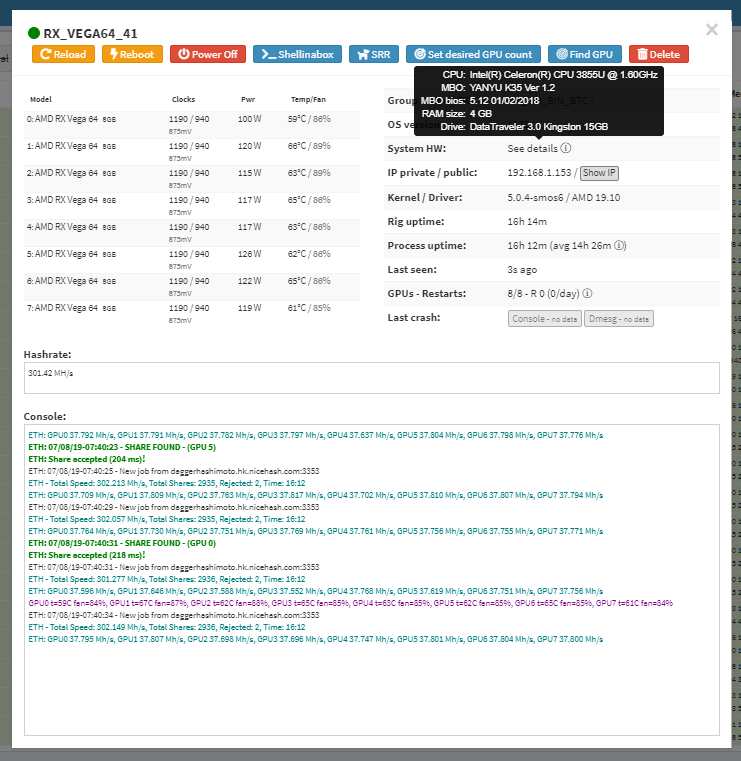Image resolution: width=741 pixels, height=761 pixels.
Task: Click the GPUs Restarts info icon
Action: pos(587,294)
